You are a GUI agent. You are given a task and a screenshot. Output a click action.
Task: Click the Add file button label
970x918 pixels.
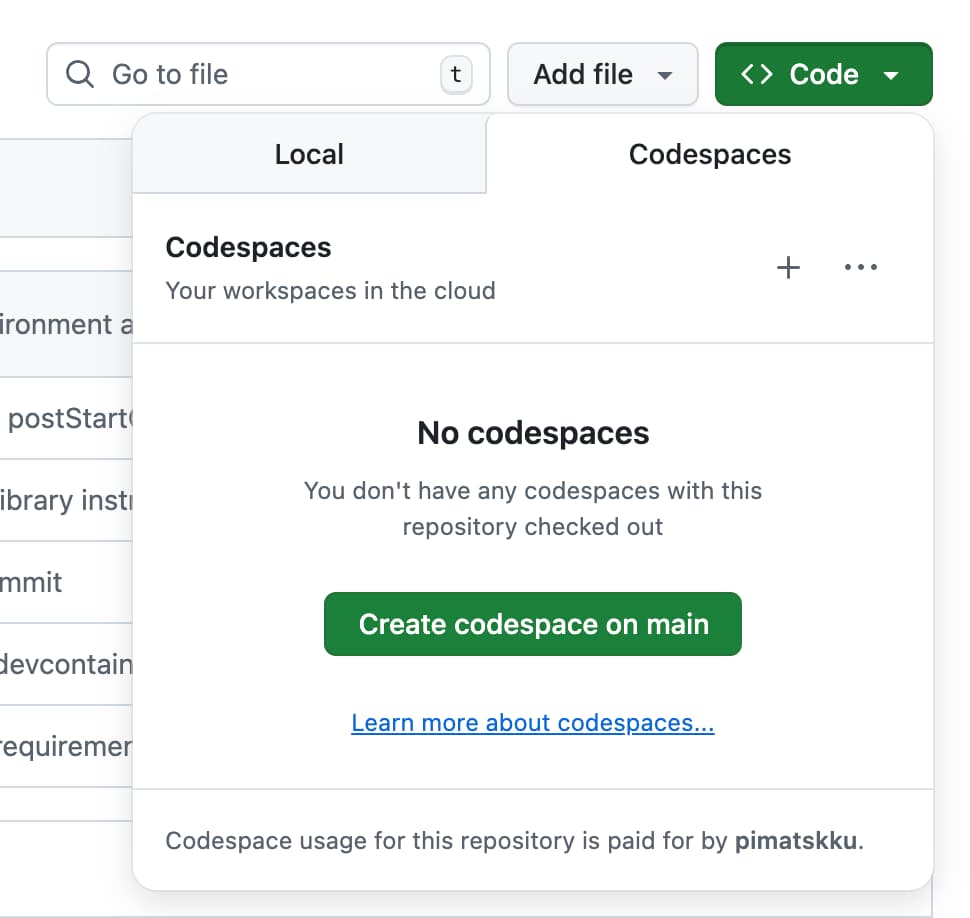(x=583, y=74)
